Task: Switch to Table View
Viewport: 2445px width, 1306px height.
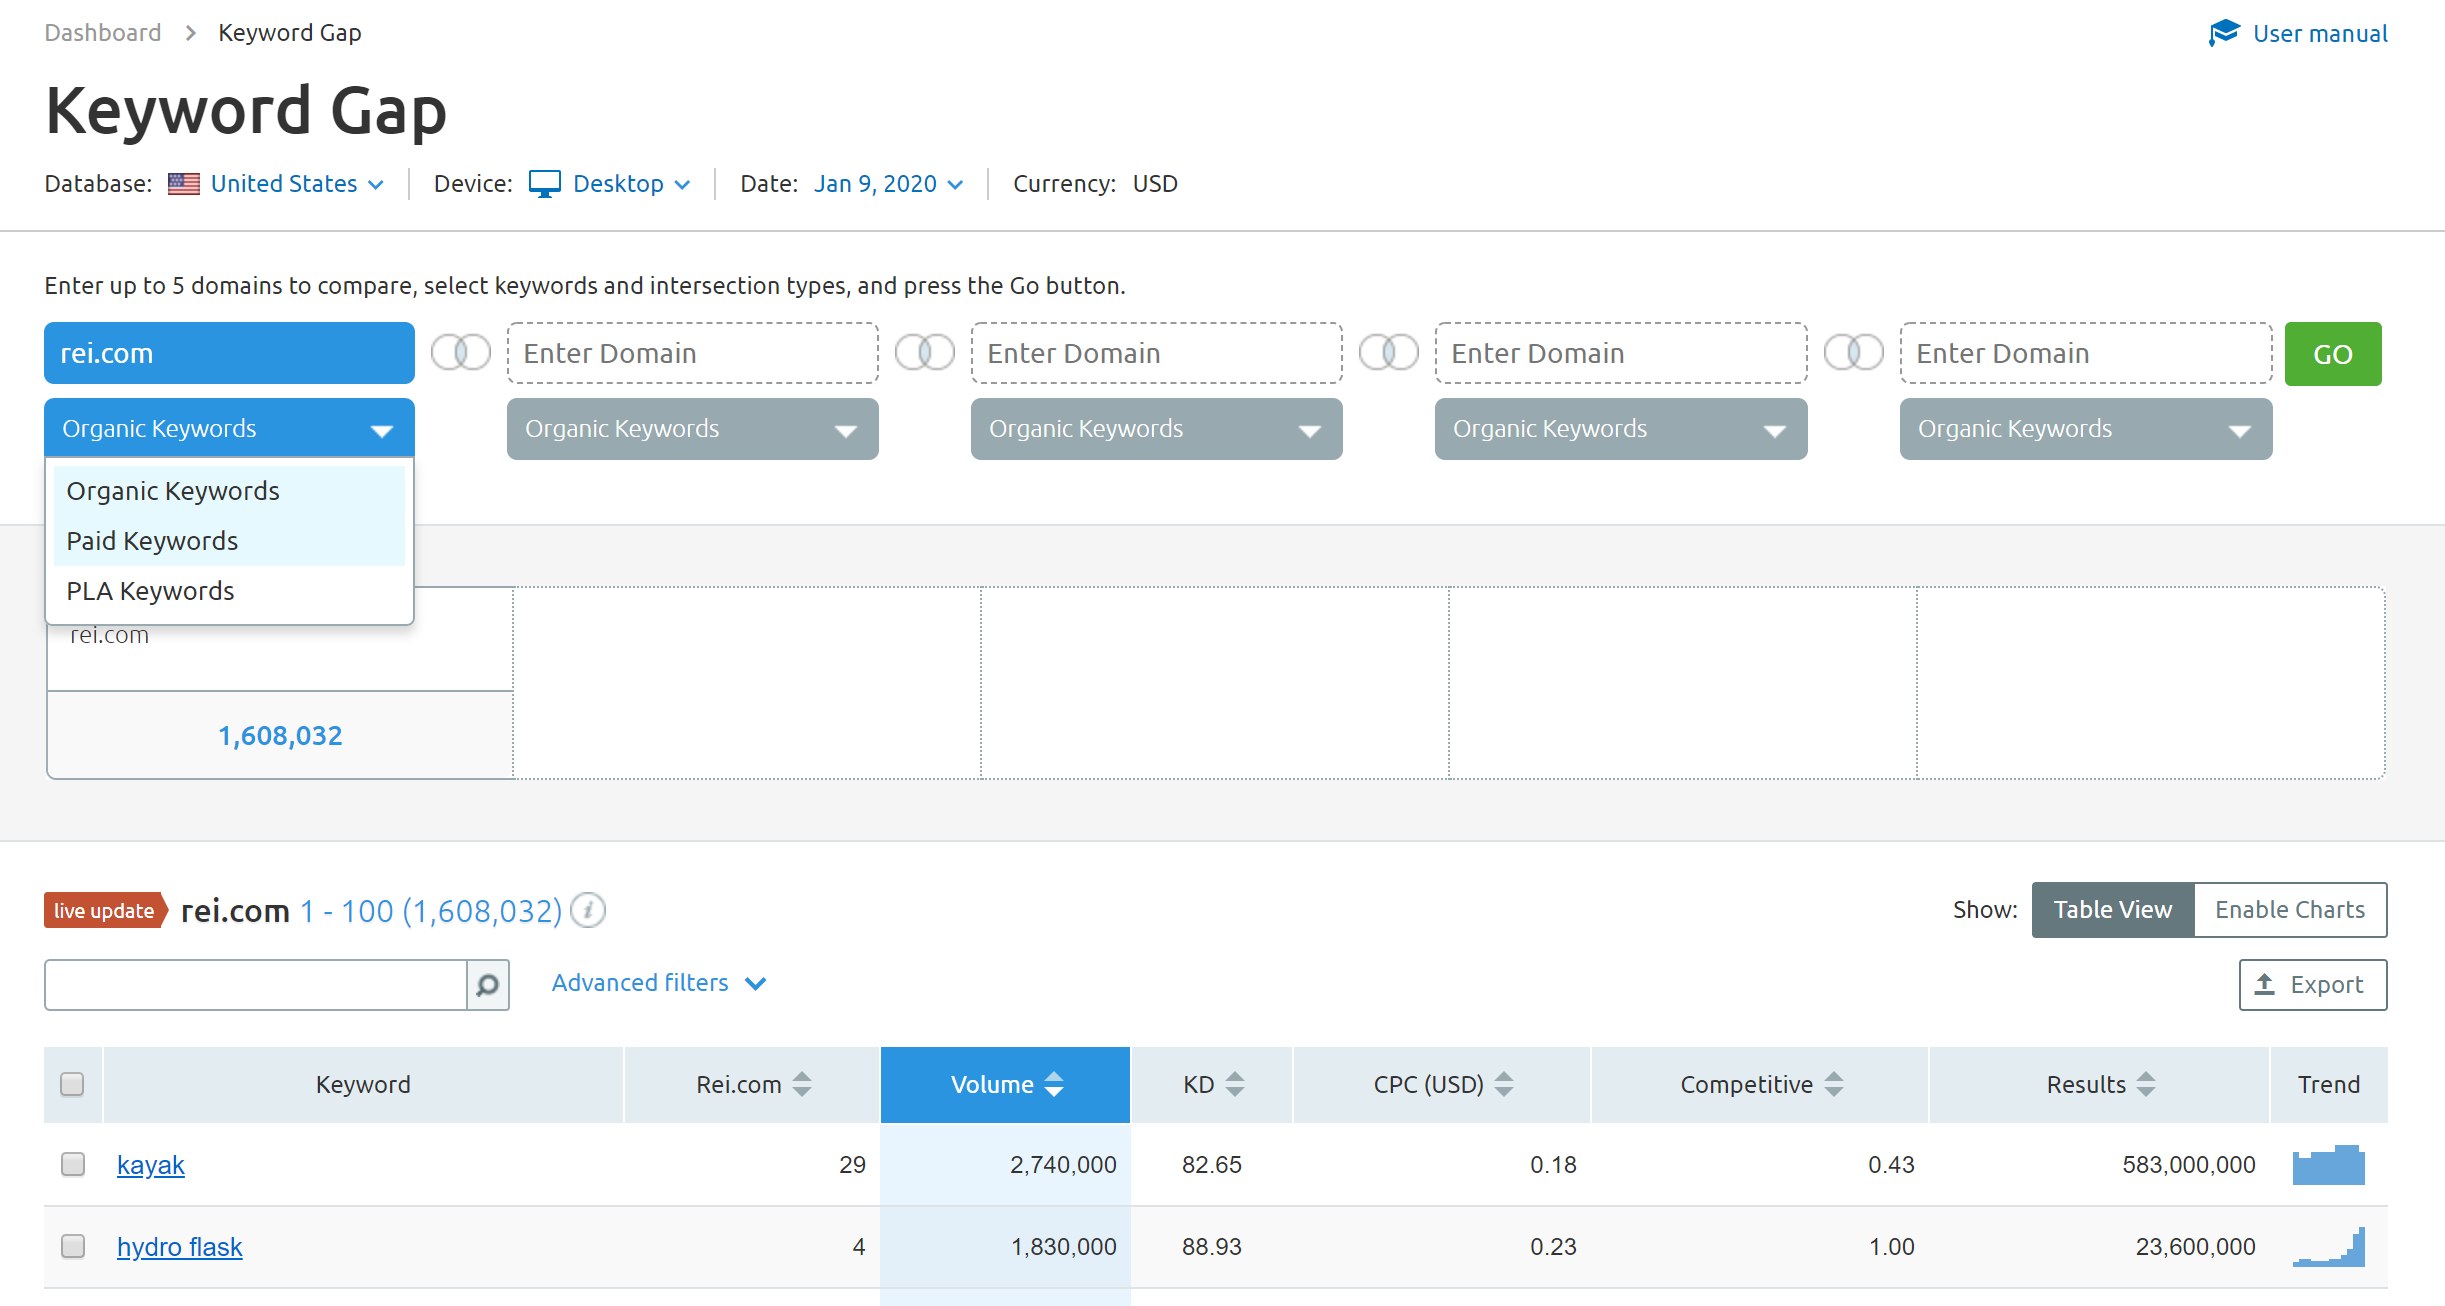Action: [2113, 910]
